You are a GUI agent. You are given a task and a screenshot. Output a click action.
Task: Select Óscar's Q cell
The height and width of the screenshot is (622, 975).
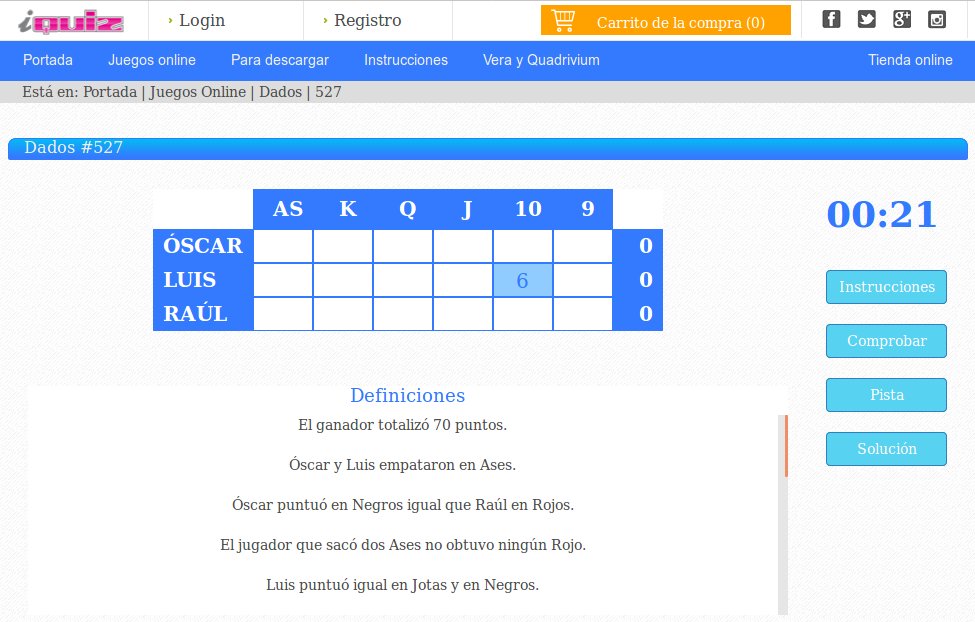pos(403,246)
